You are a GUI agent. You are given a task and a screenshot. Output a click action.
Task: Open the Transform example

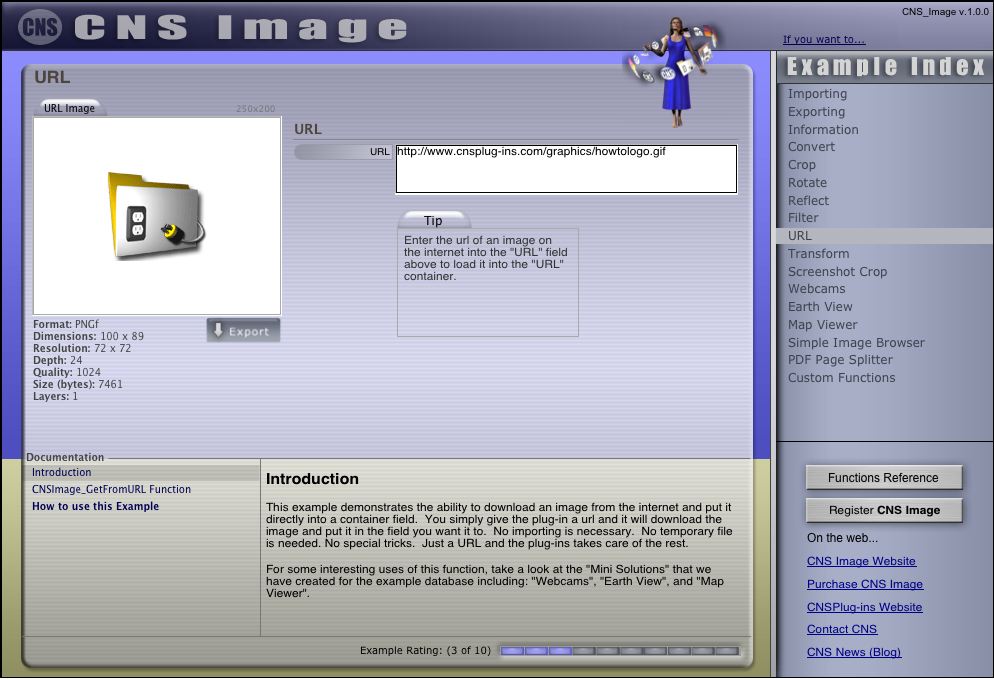tap(818, 254)
